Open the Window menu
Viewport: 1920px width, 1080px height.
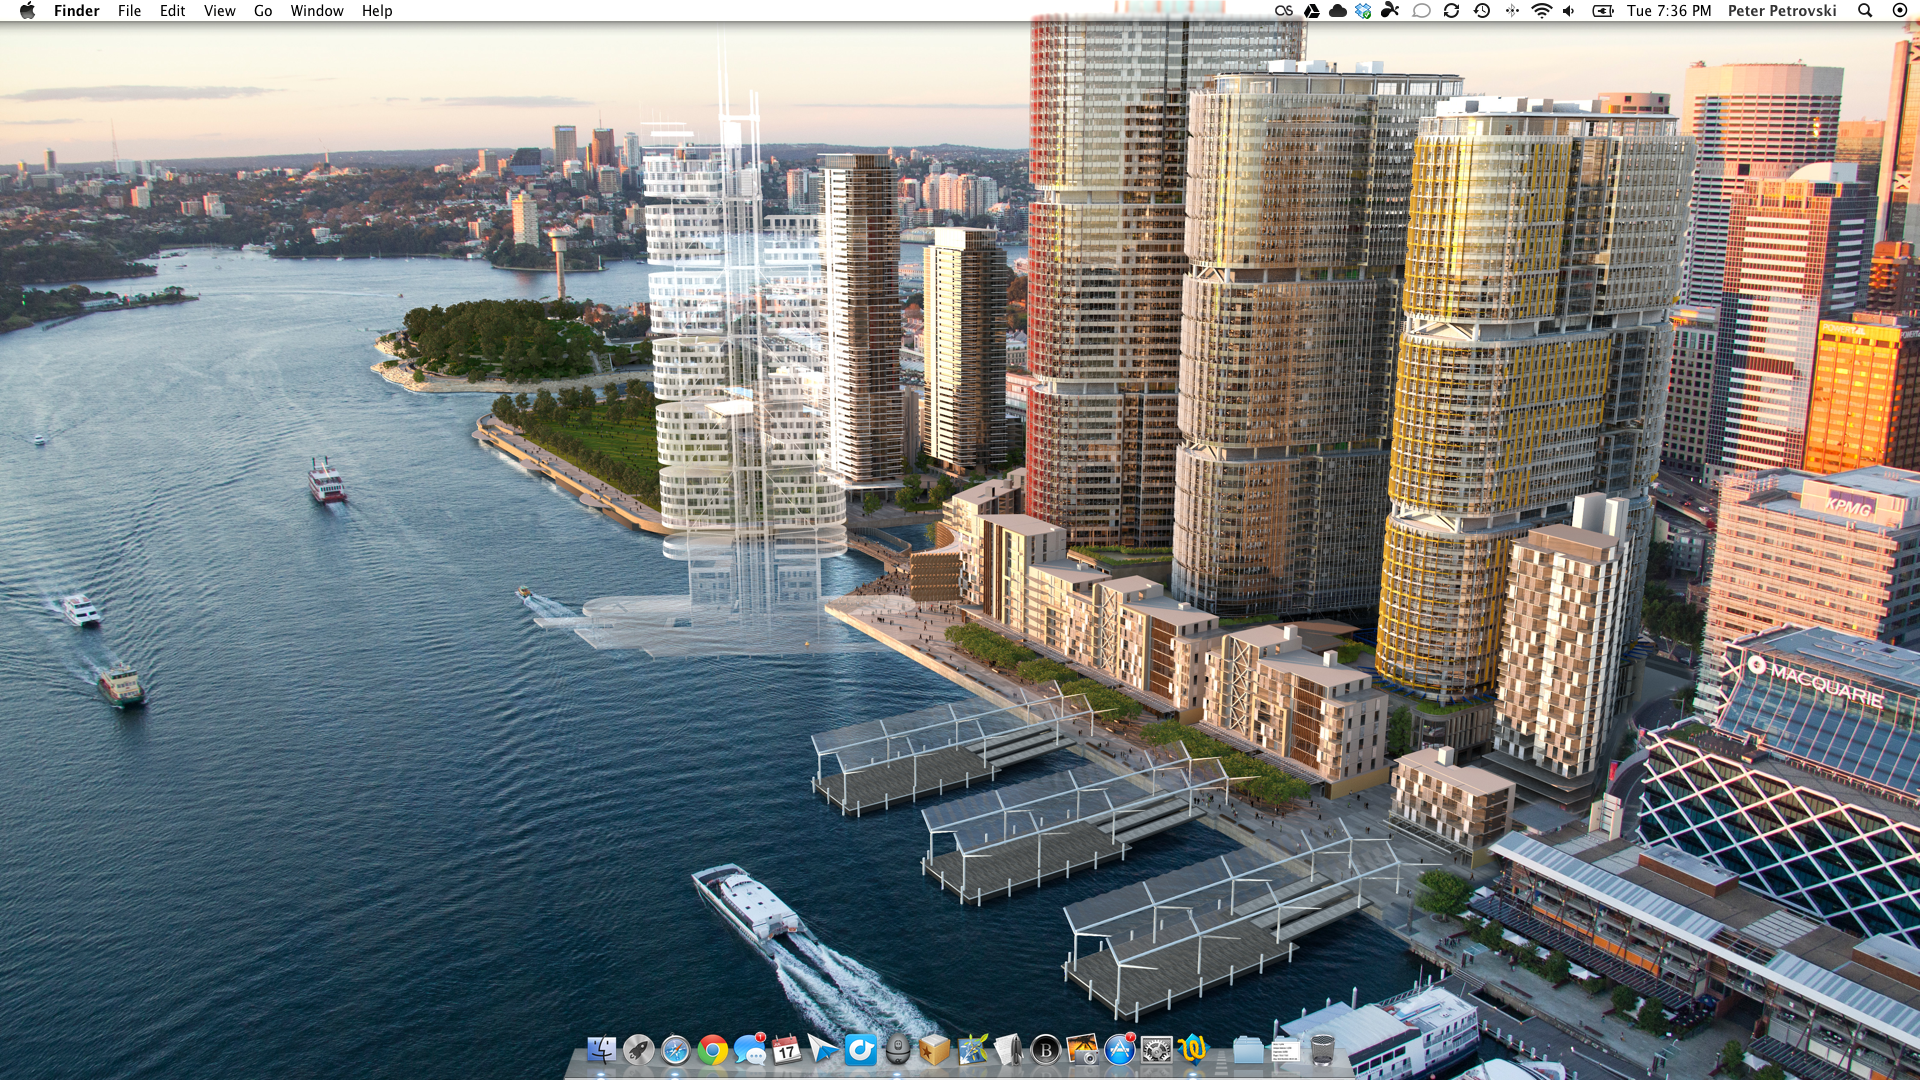[317, 11]
